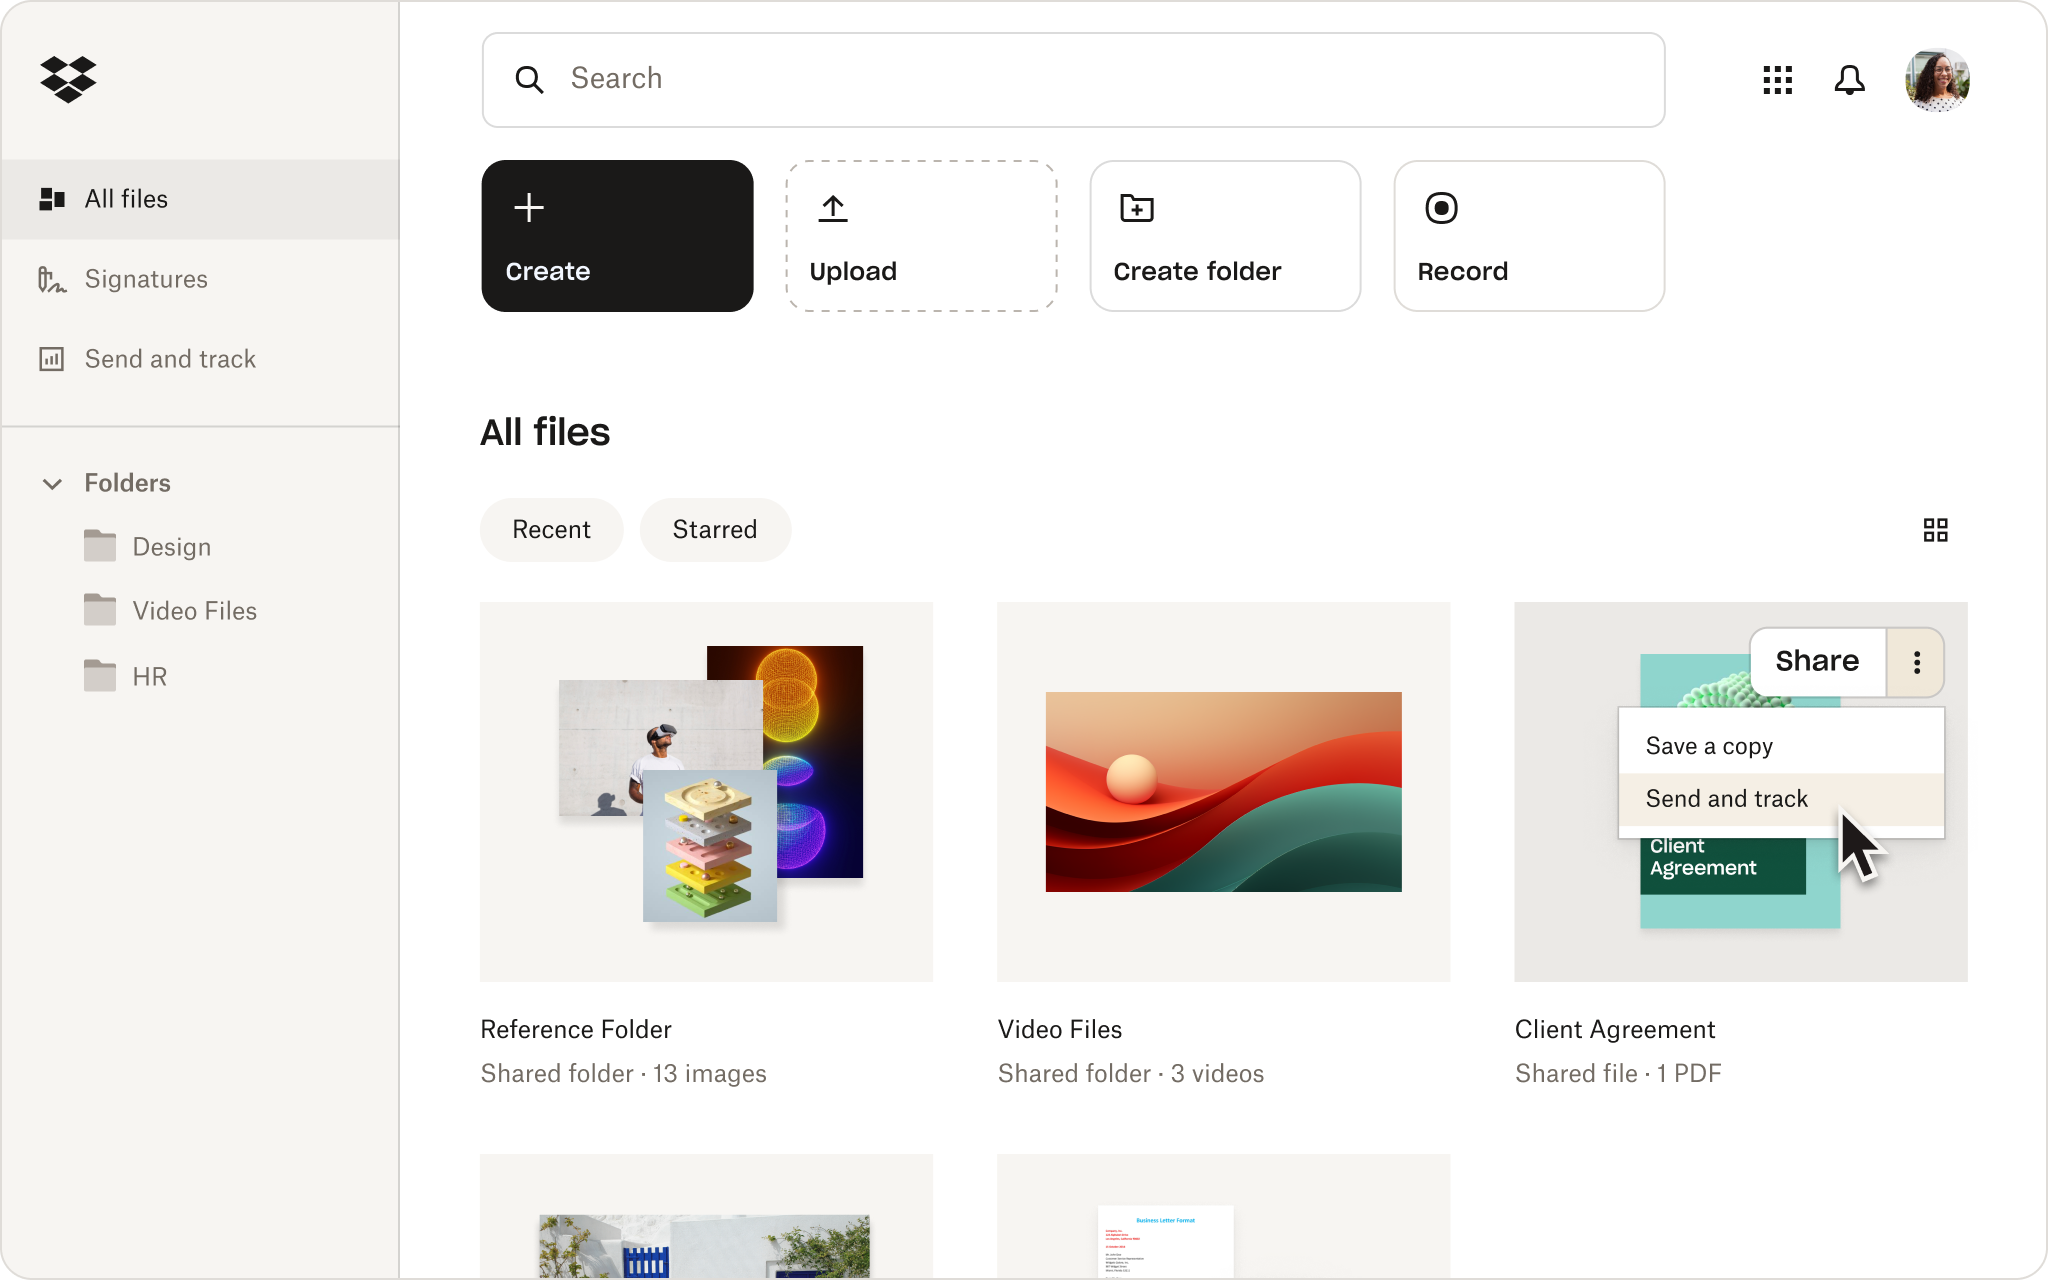Click the Video Files folder thumbnail
2048x1280 pixels.
[1224, 792]
